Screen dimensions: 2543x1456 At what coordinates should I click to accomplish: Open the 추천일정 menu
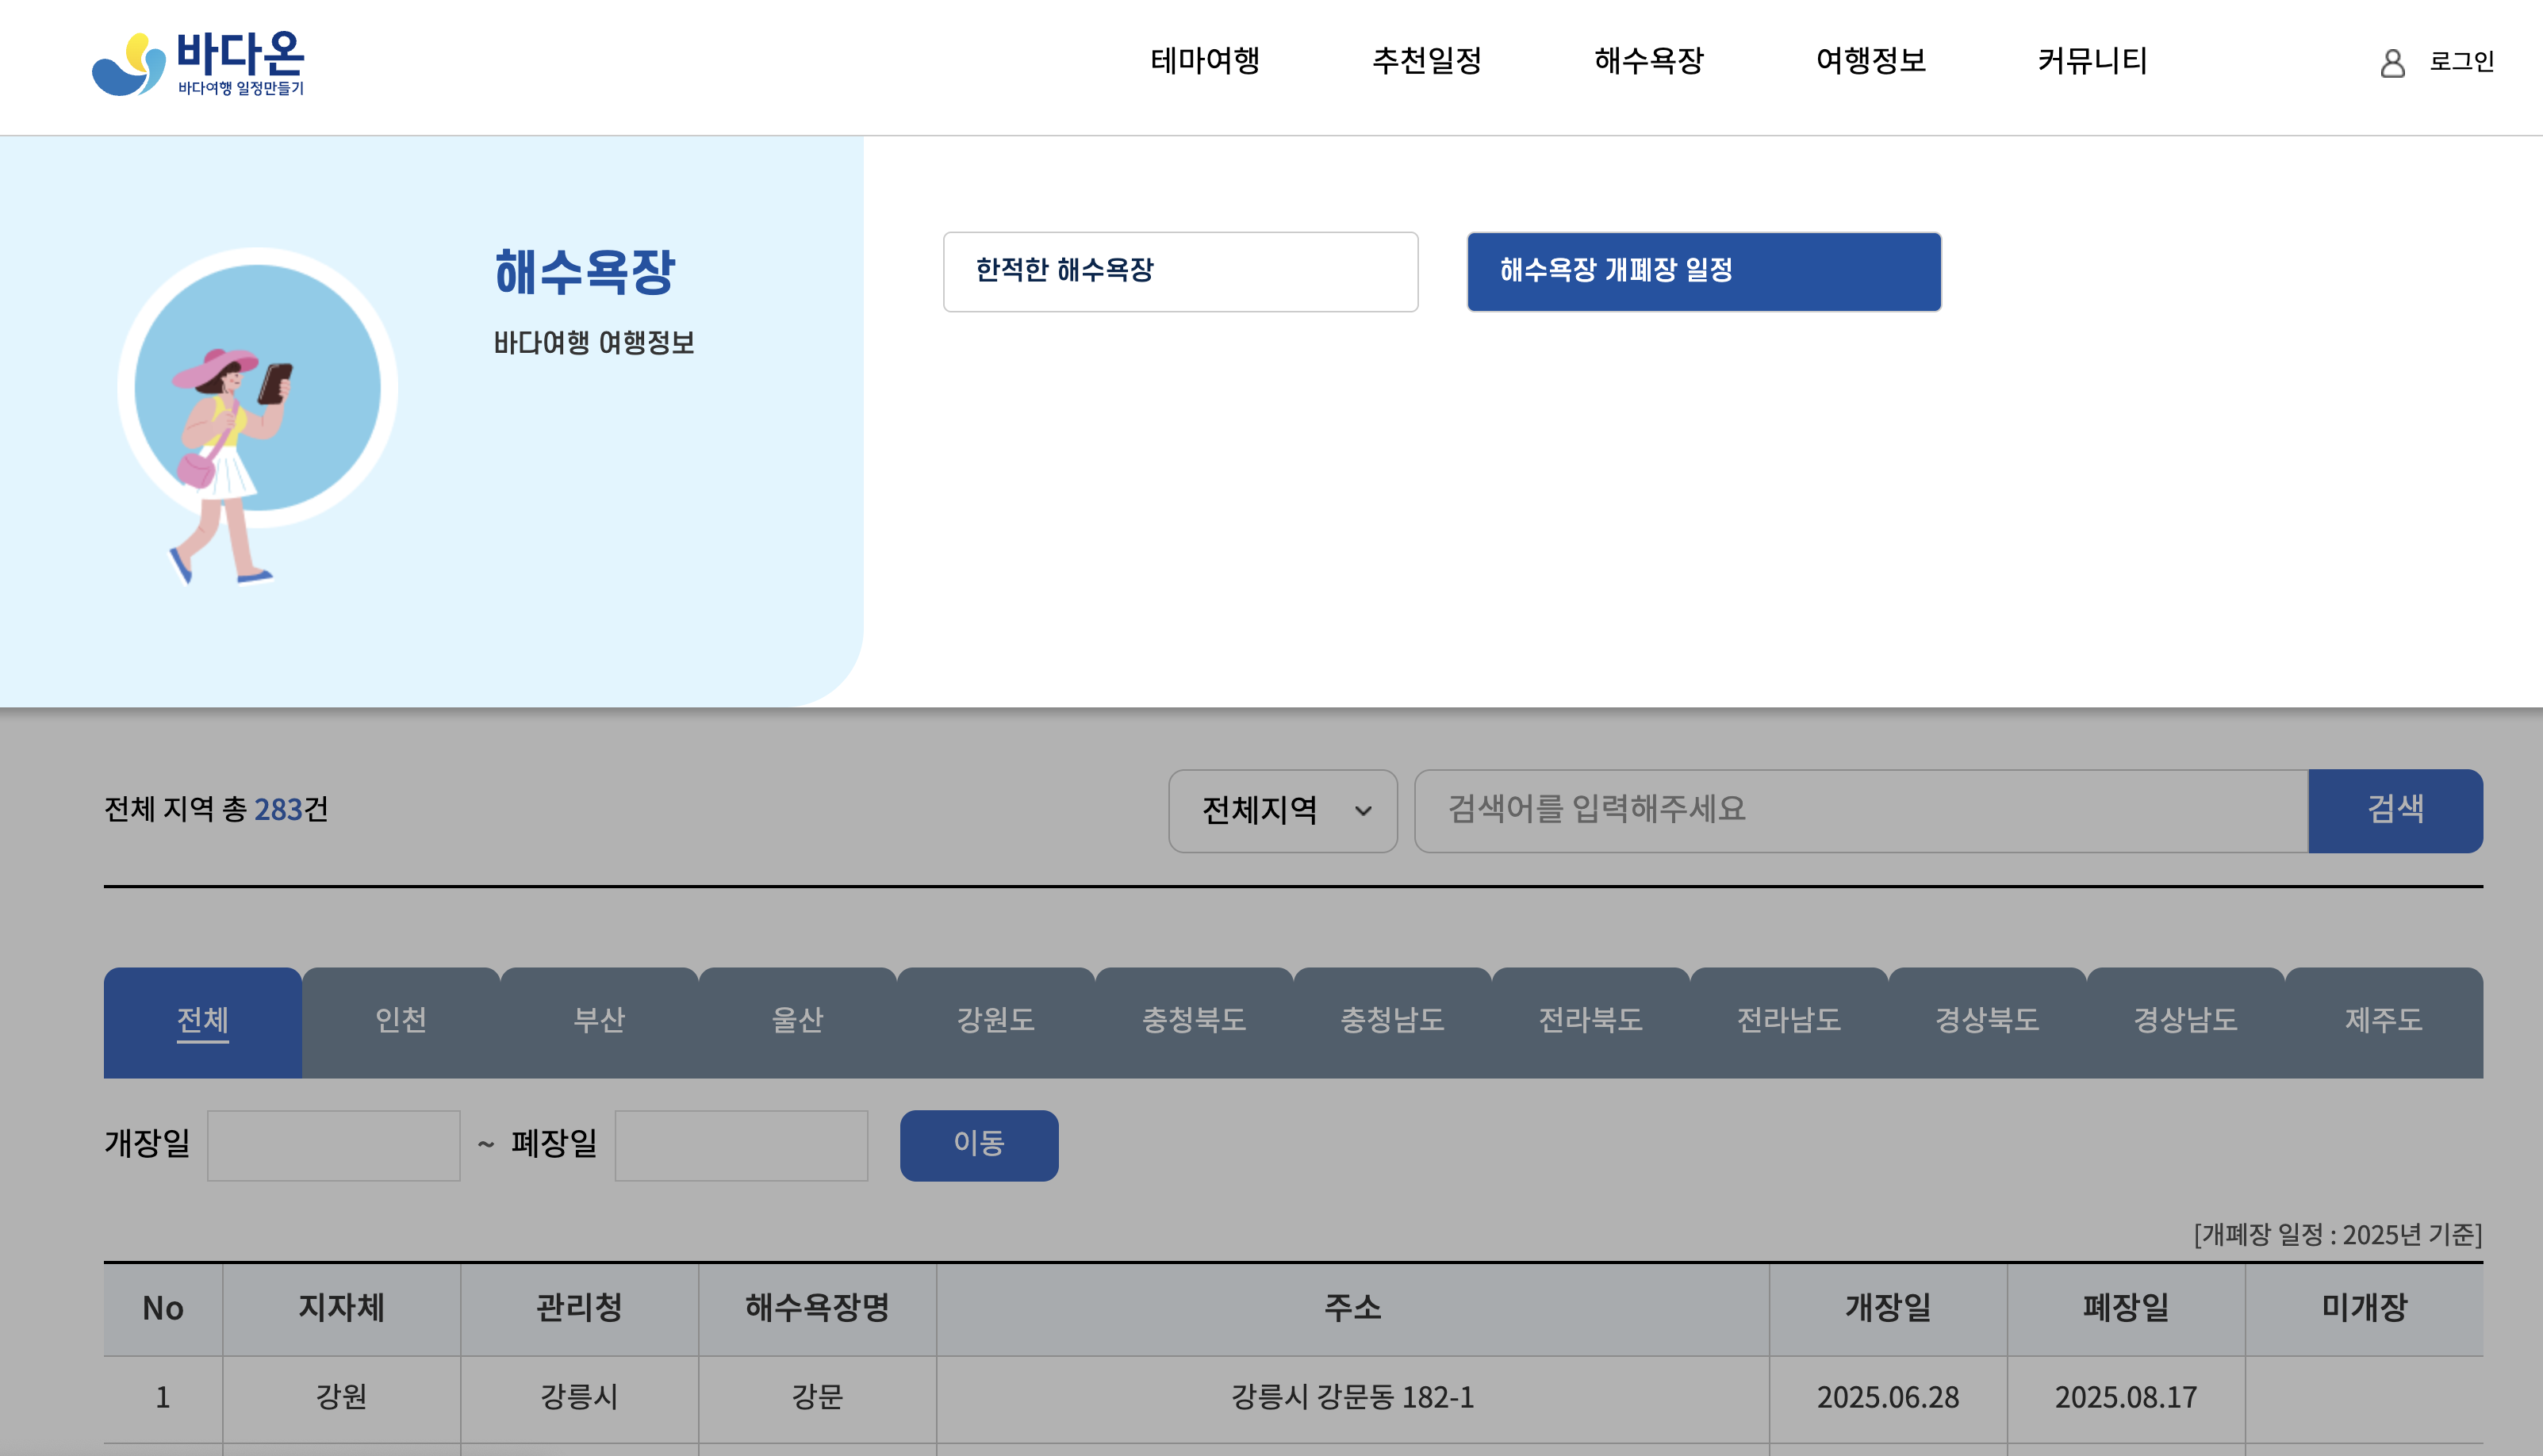click(1426, 61)
